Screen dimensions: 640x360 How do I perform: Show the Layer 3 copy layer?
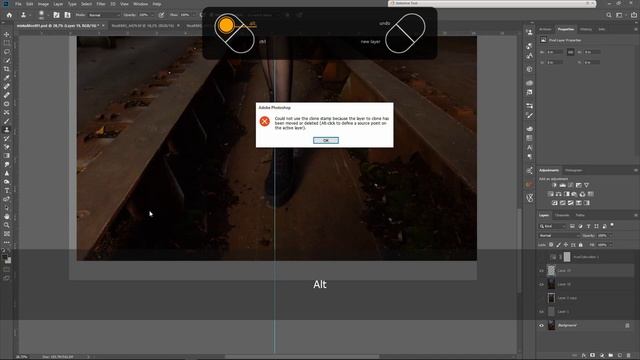coord(542,298)
